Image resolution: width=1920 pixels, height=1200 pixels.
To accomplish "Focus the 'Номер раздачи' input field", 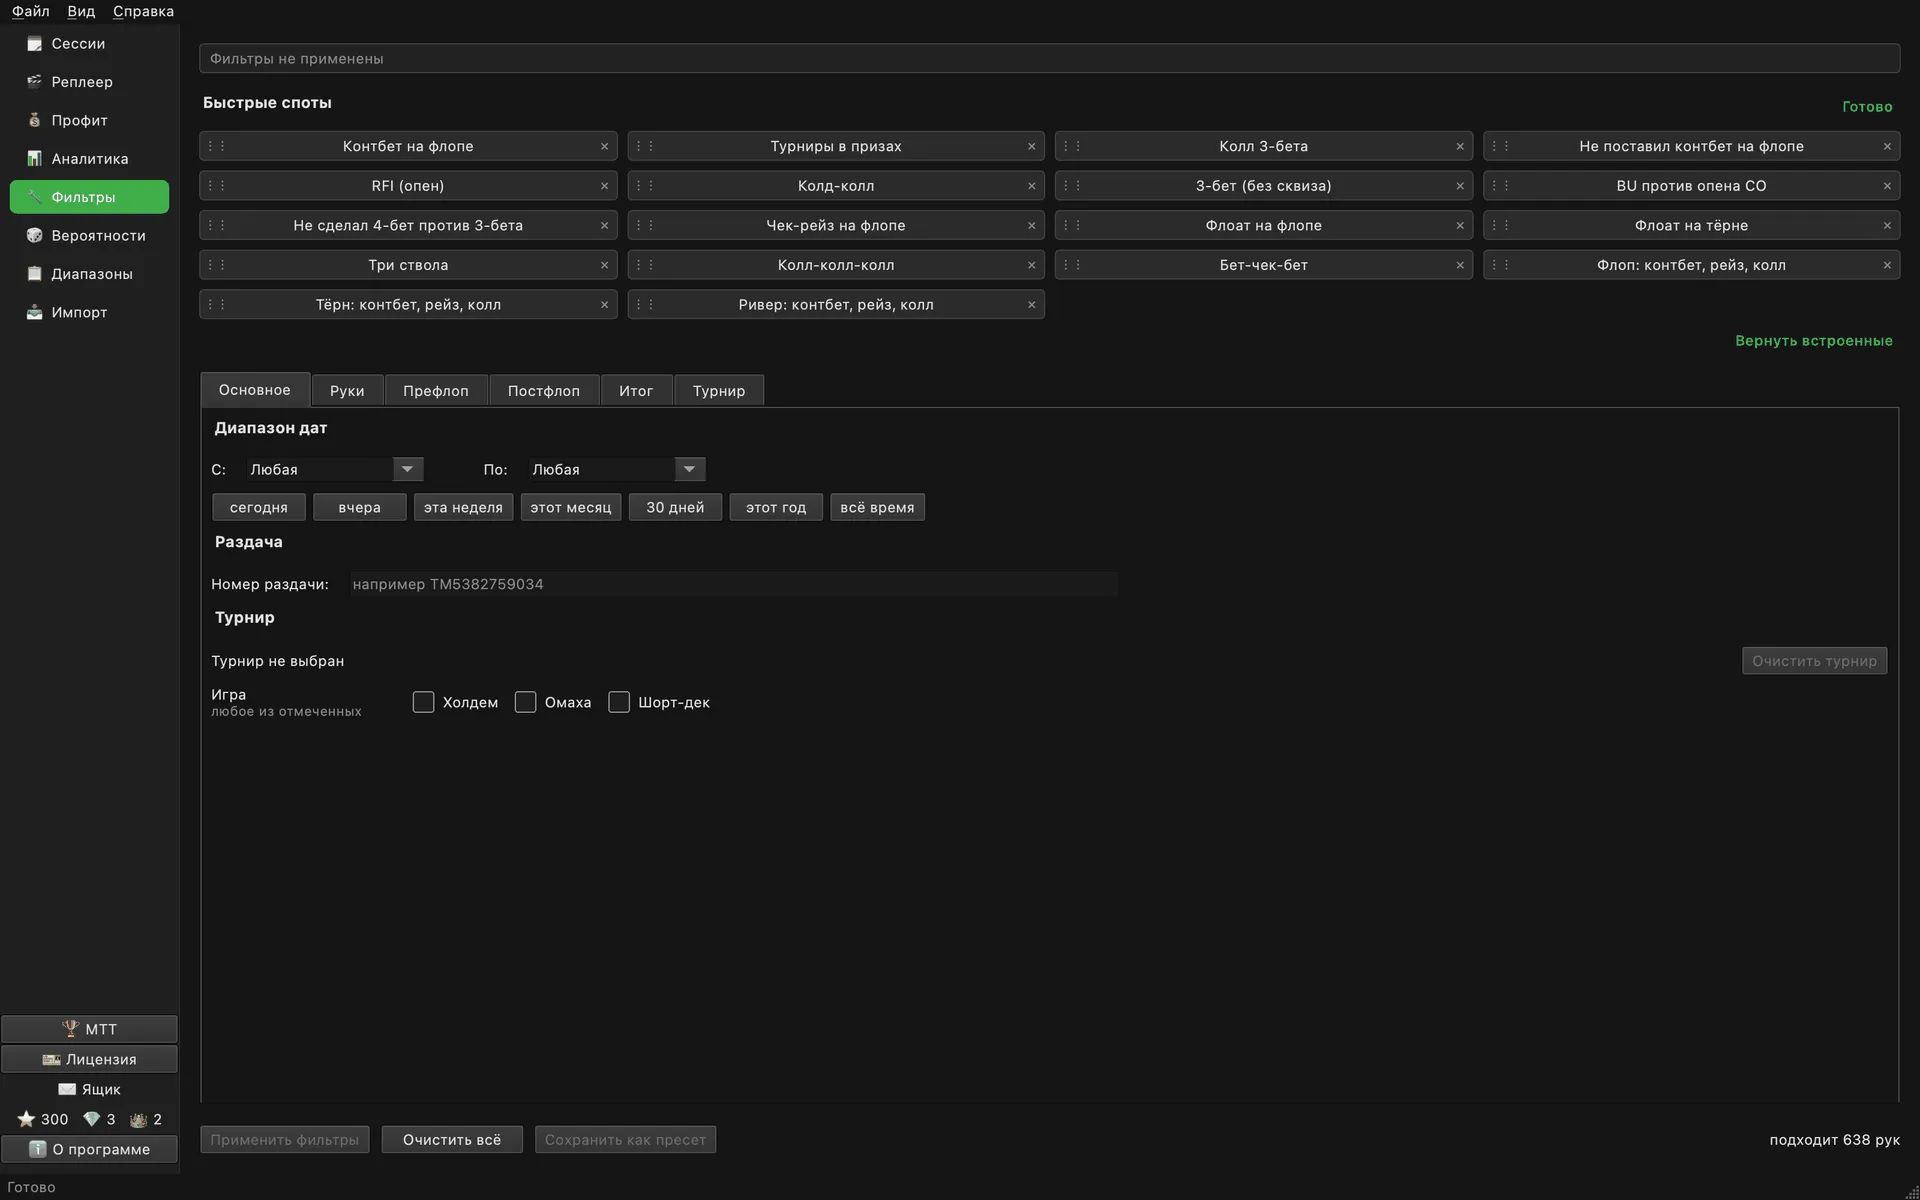I will click(733, 584).
